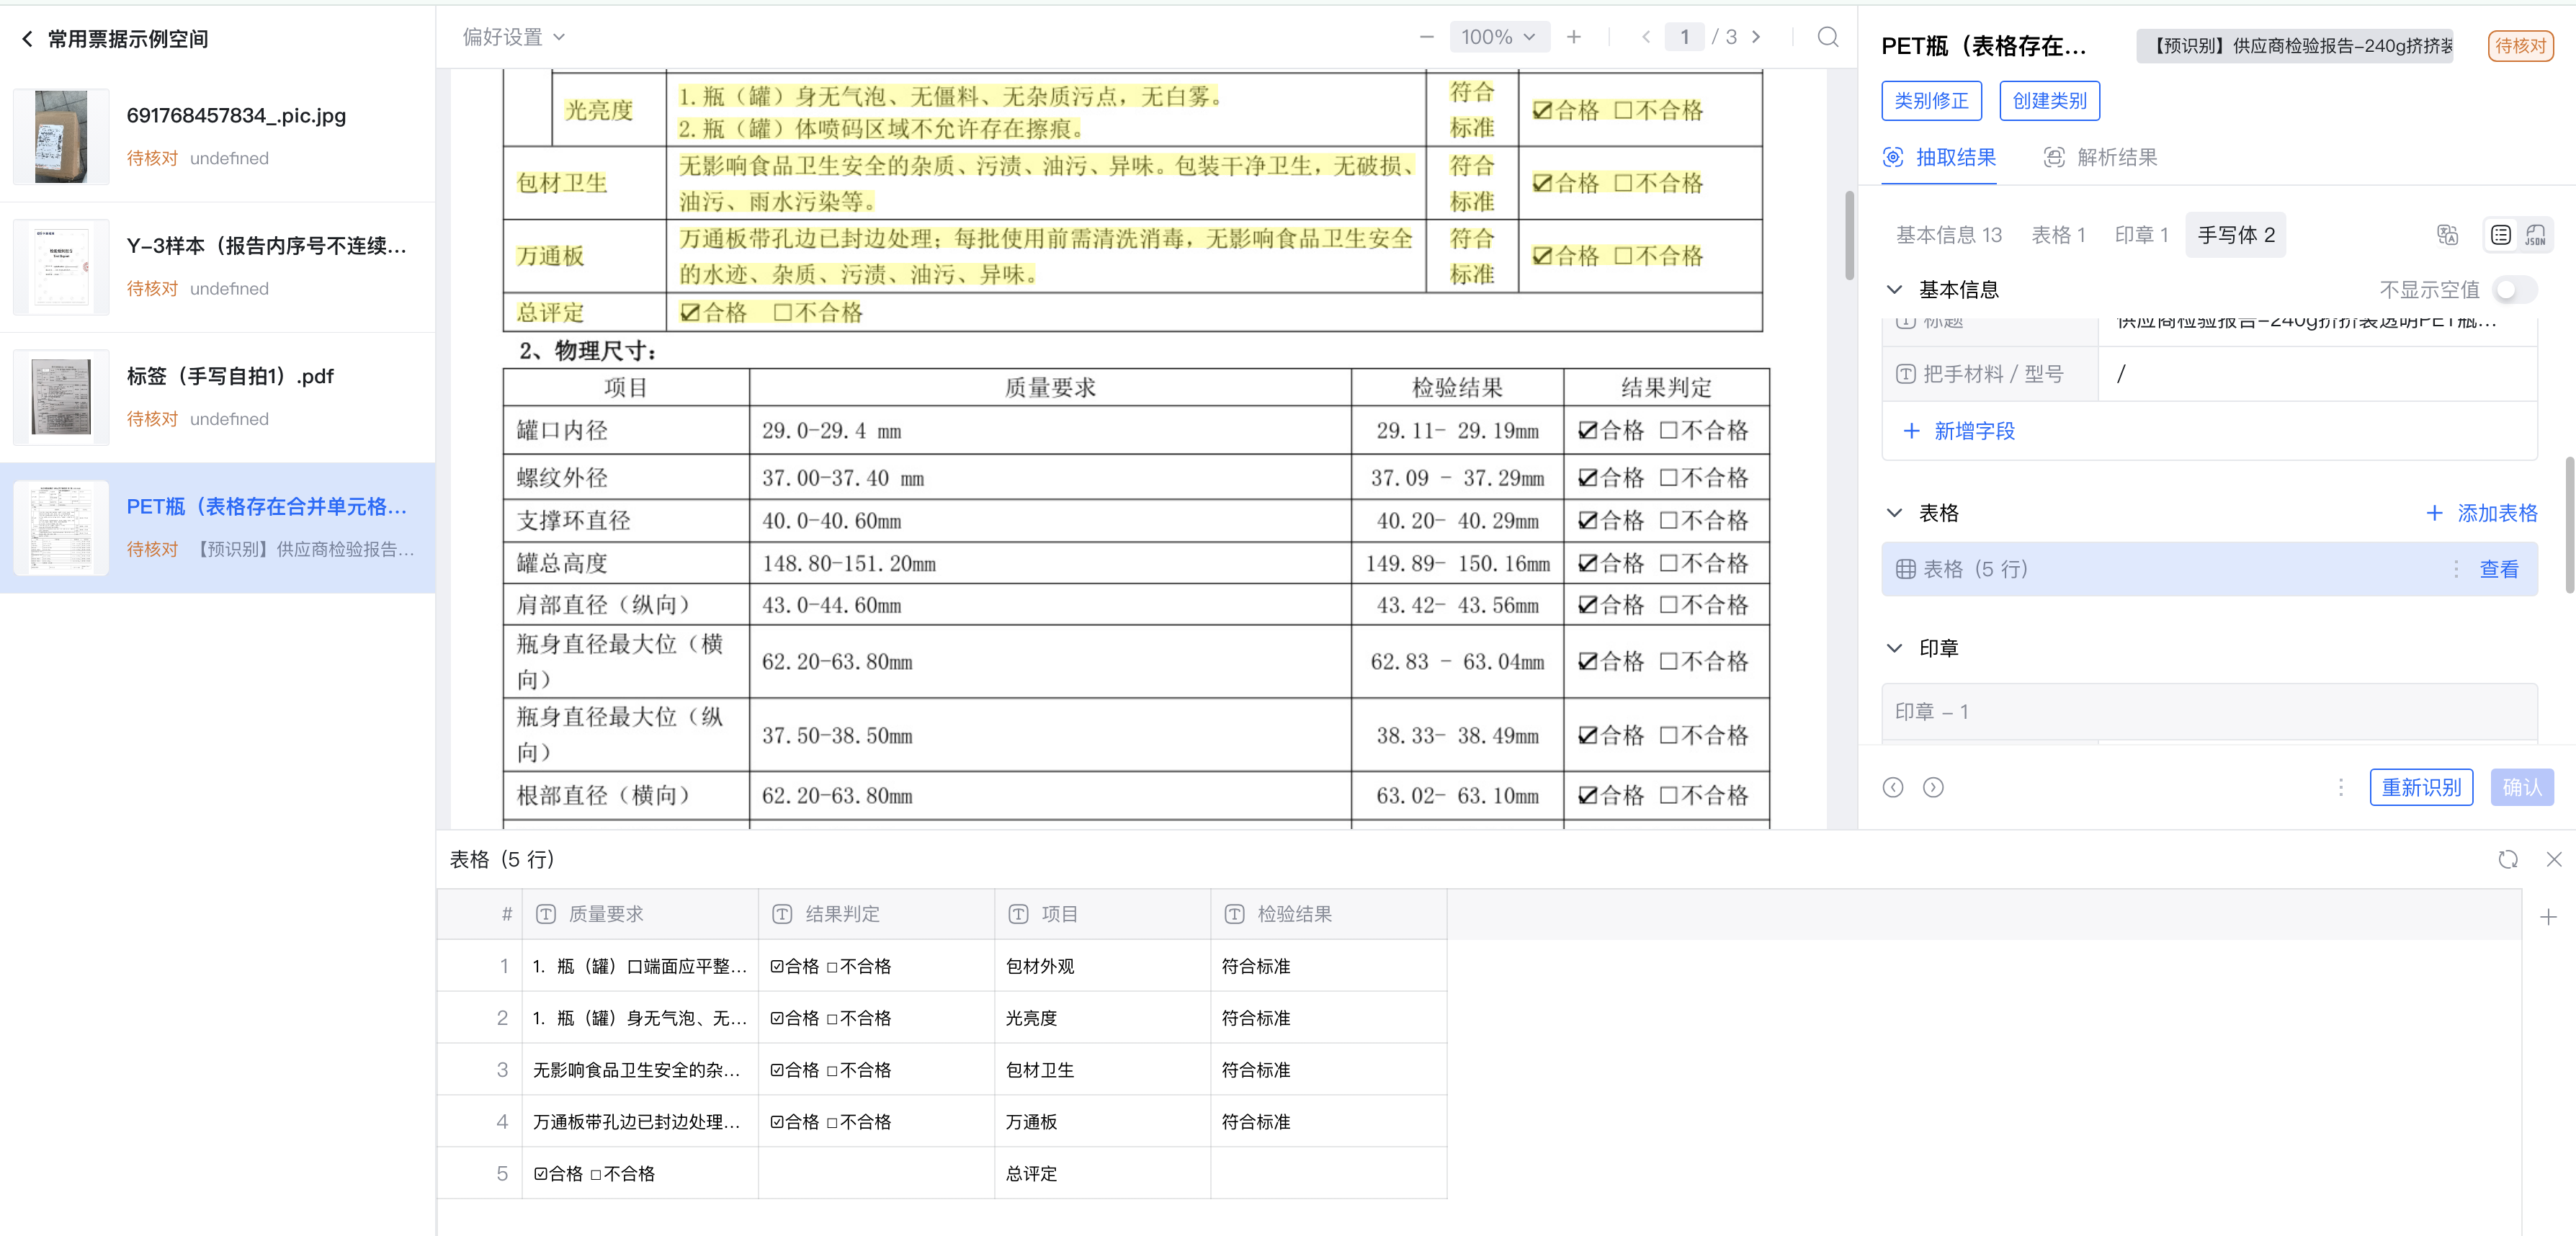
Task: Open 偏好设置 dropdown
Action: click(x=513, y=37)
